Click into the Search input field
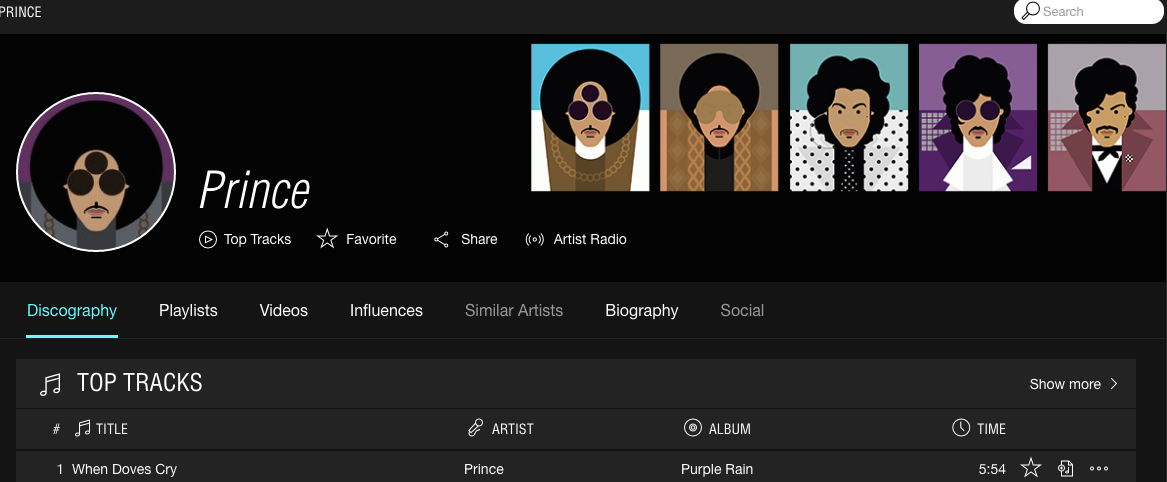This screenshot has height=482, width=1167. [1095, 12]
